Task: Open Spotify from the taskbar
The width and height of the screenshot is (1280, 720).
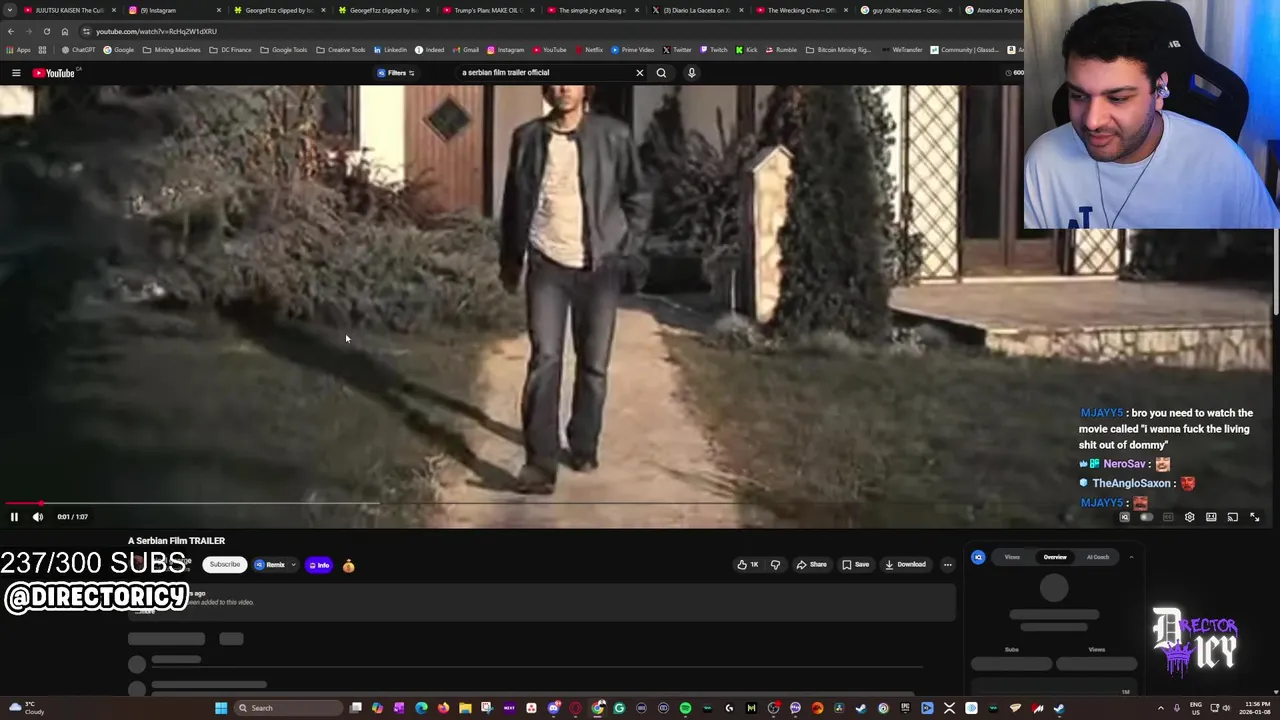Action: [685, 709]
